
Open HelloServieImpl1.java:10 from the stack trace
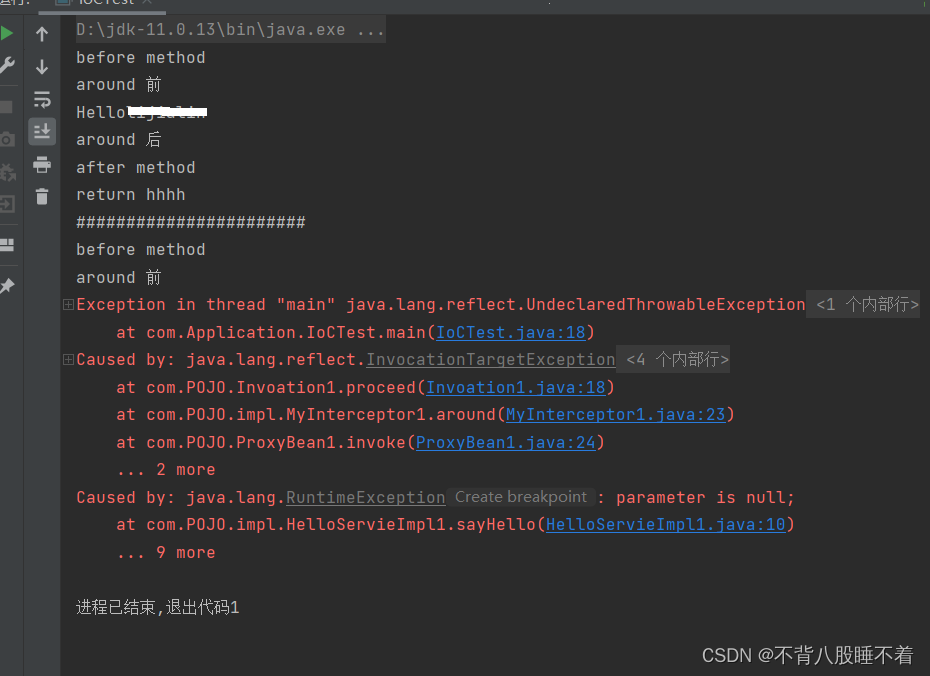tap(665, 524)
